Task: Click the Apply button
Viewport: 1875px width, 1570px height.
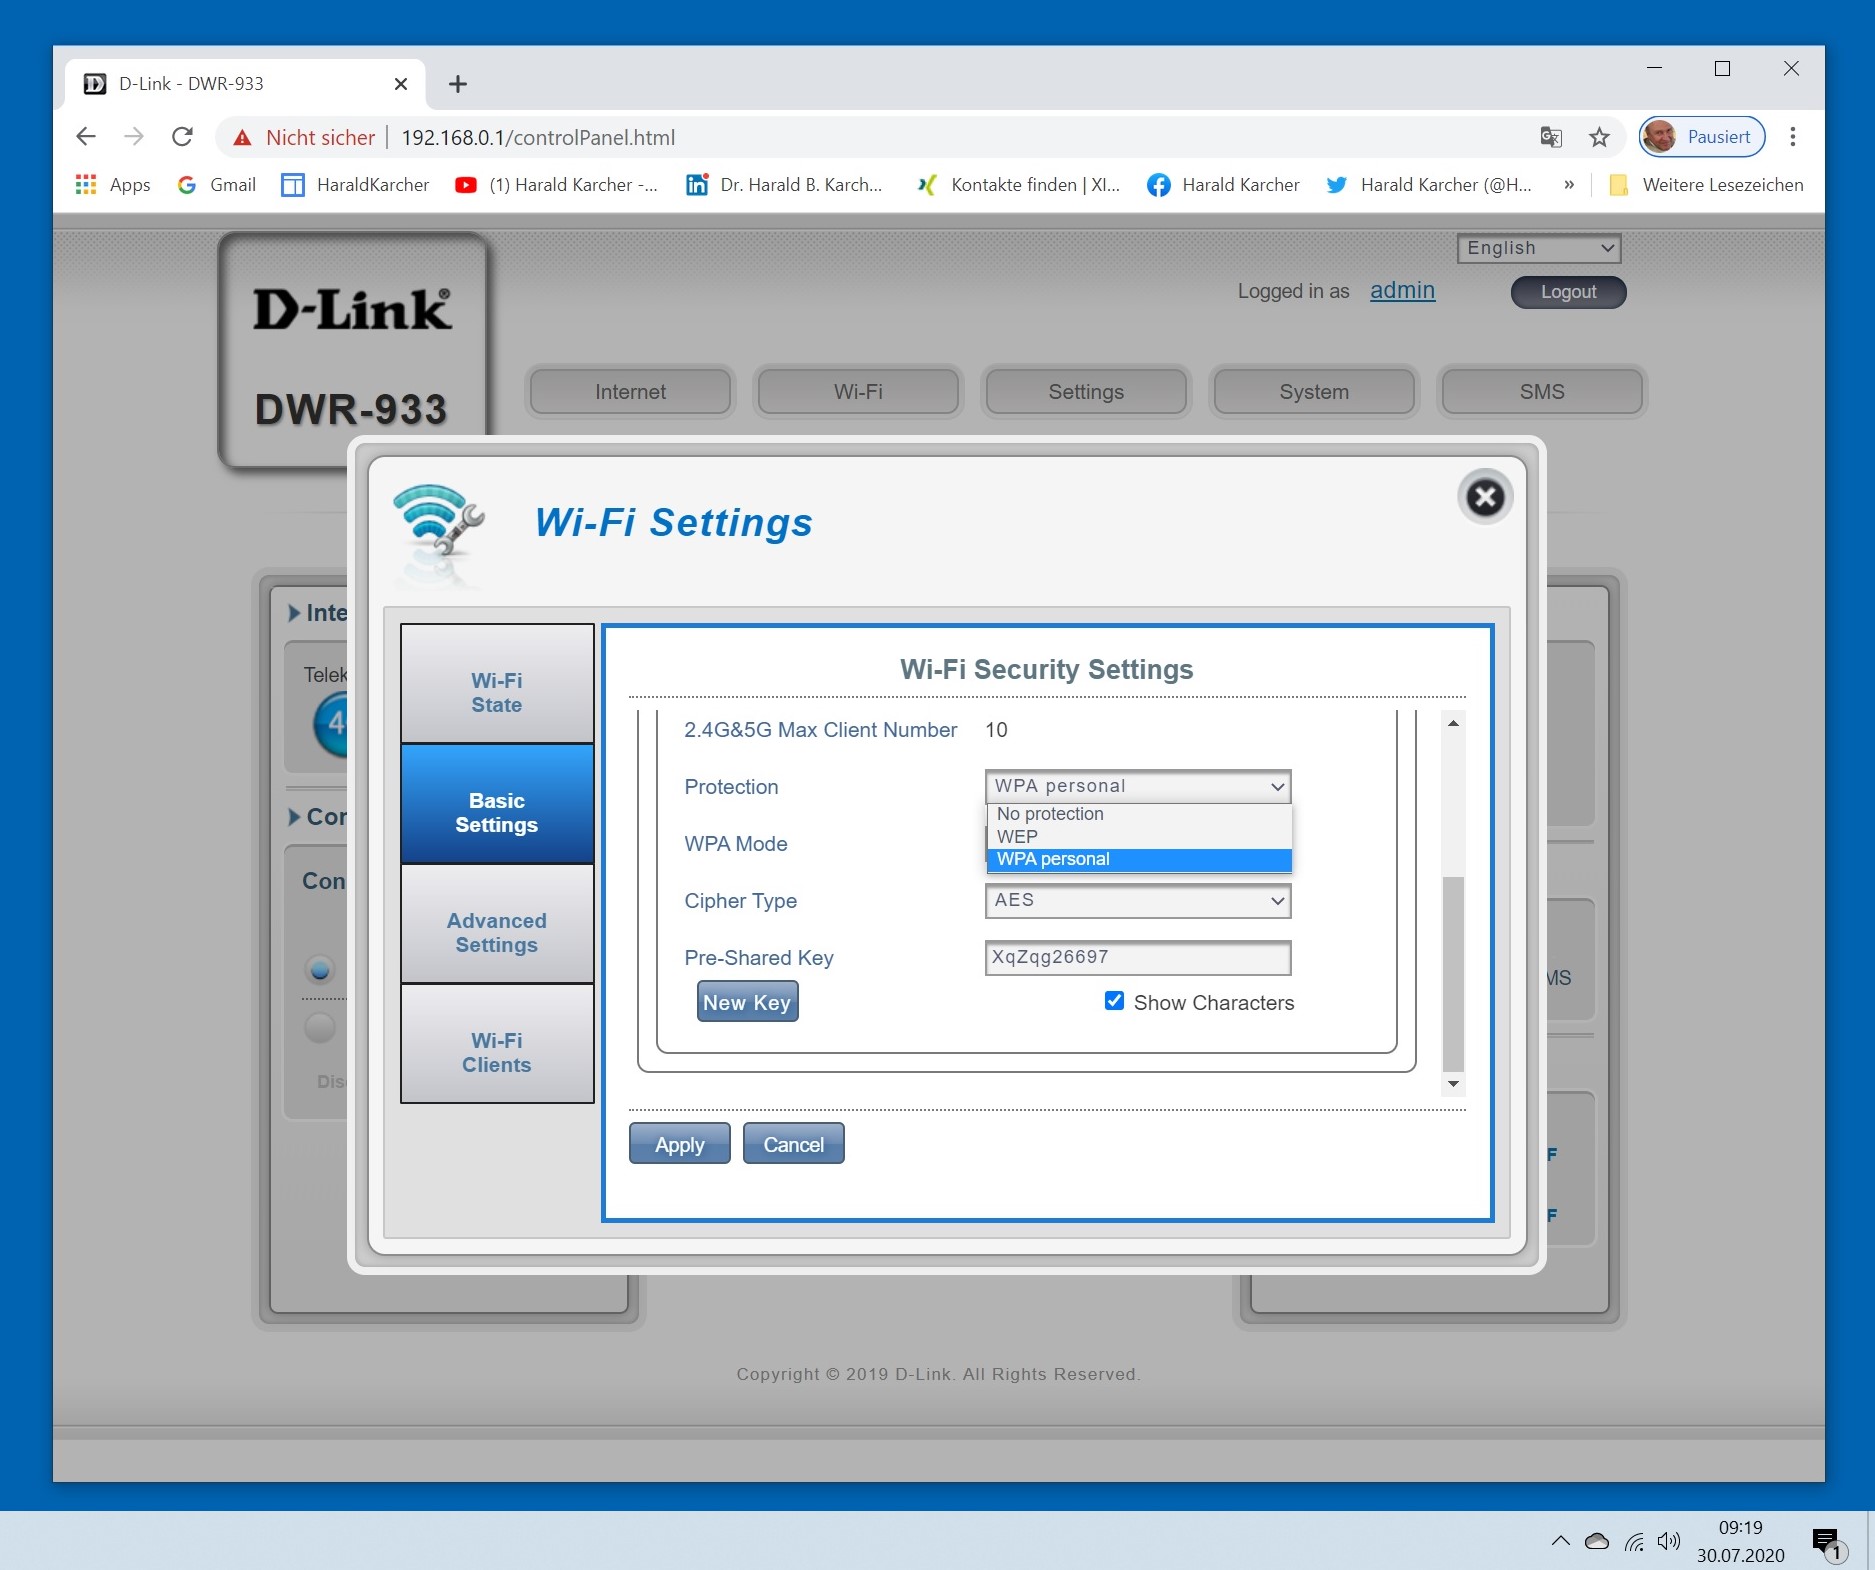Action: (680, 1144)
